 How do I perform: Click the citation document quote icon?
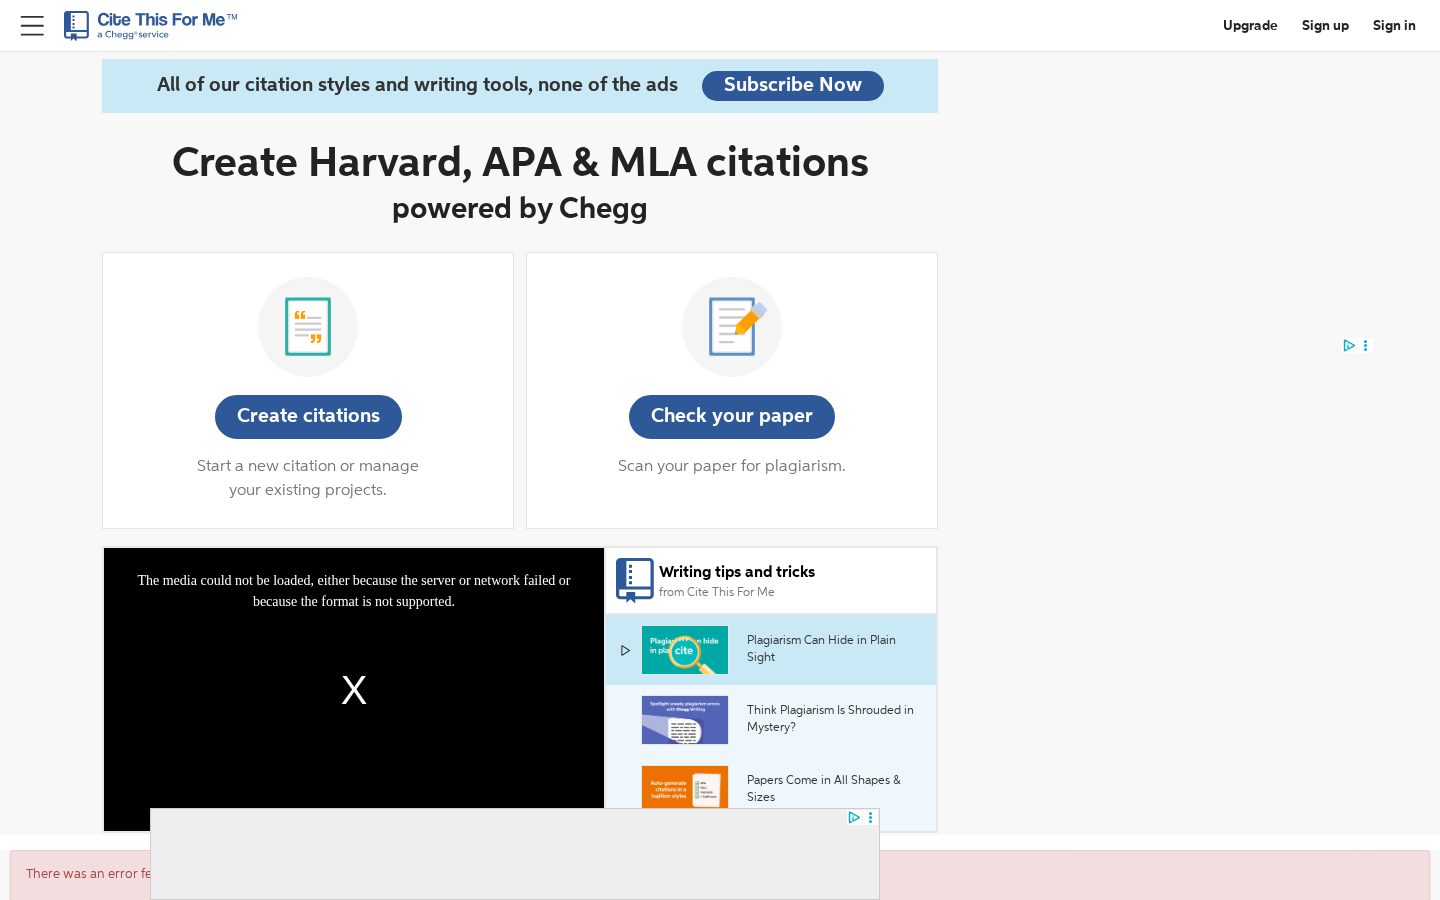tap(308, 327)
